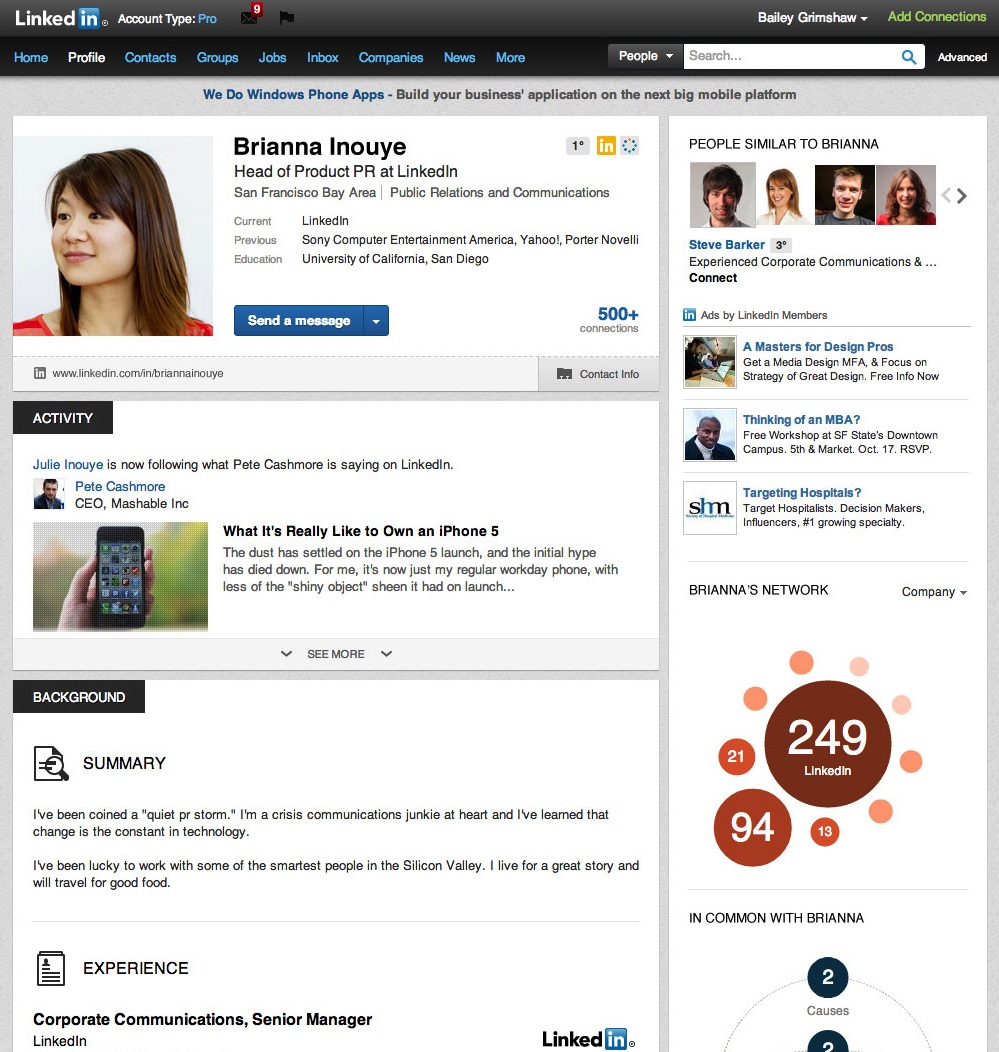Open the messages envelope icon with badge

(249, 18)
